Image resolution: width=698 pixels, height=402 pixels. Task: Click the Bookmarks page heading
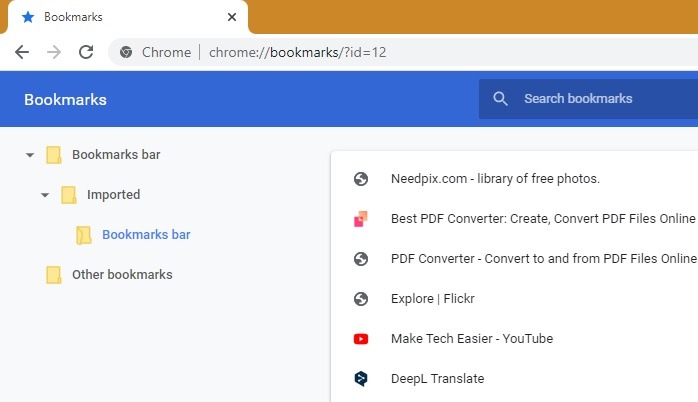(65, 100)
